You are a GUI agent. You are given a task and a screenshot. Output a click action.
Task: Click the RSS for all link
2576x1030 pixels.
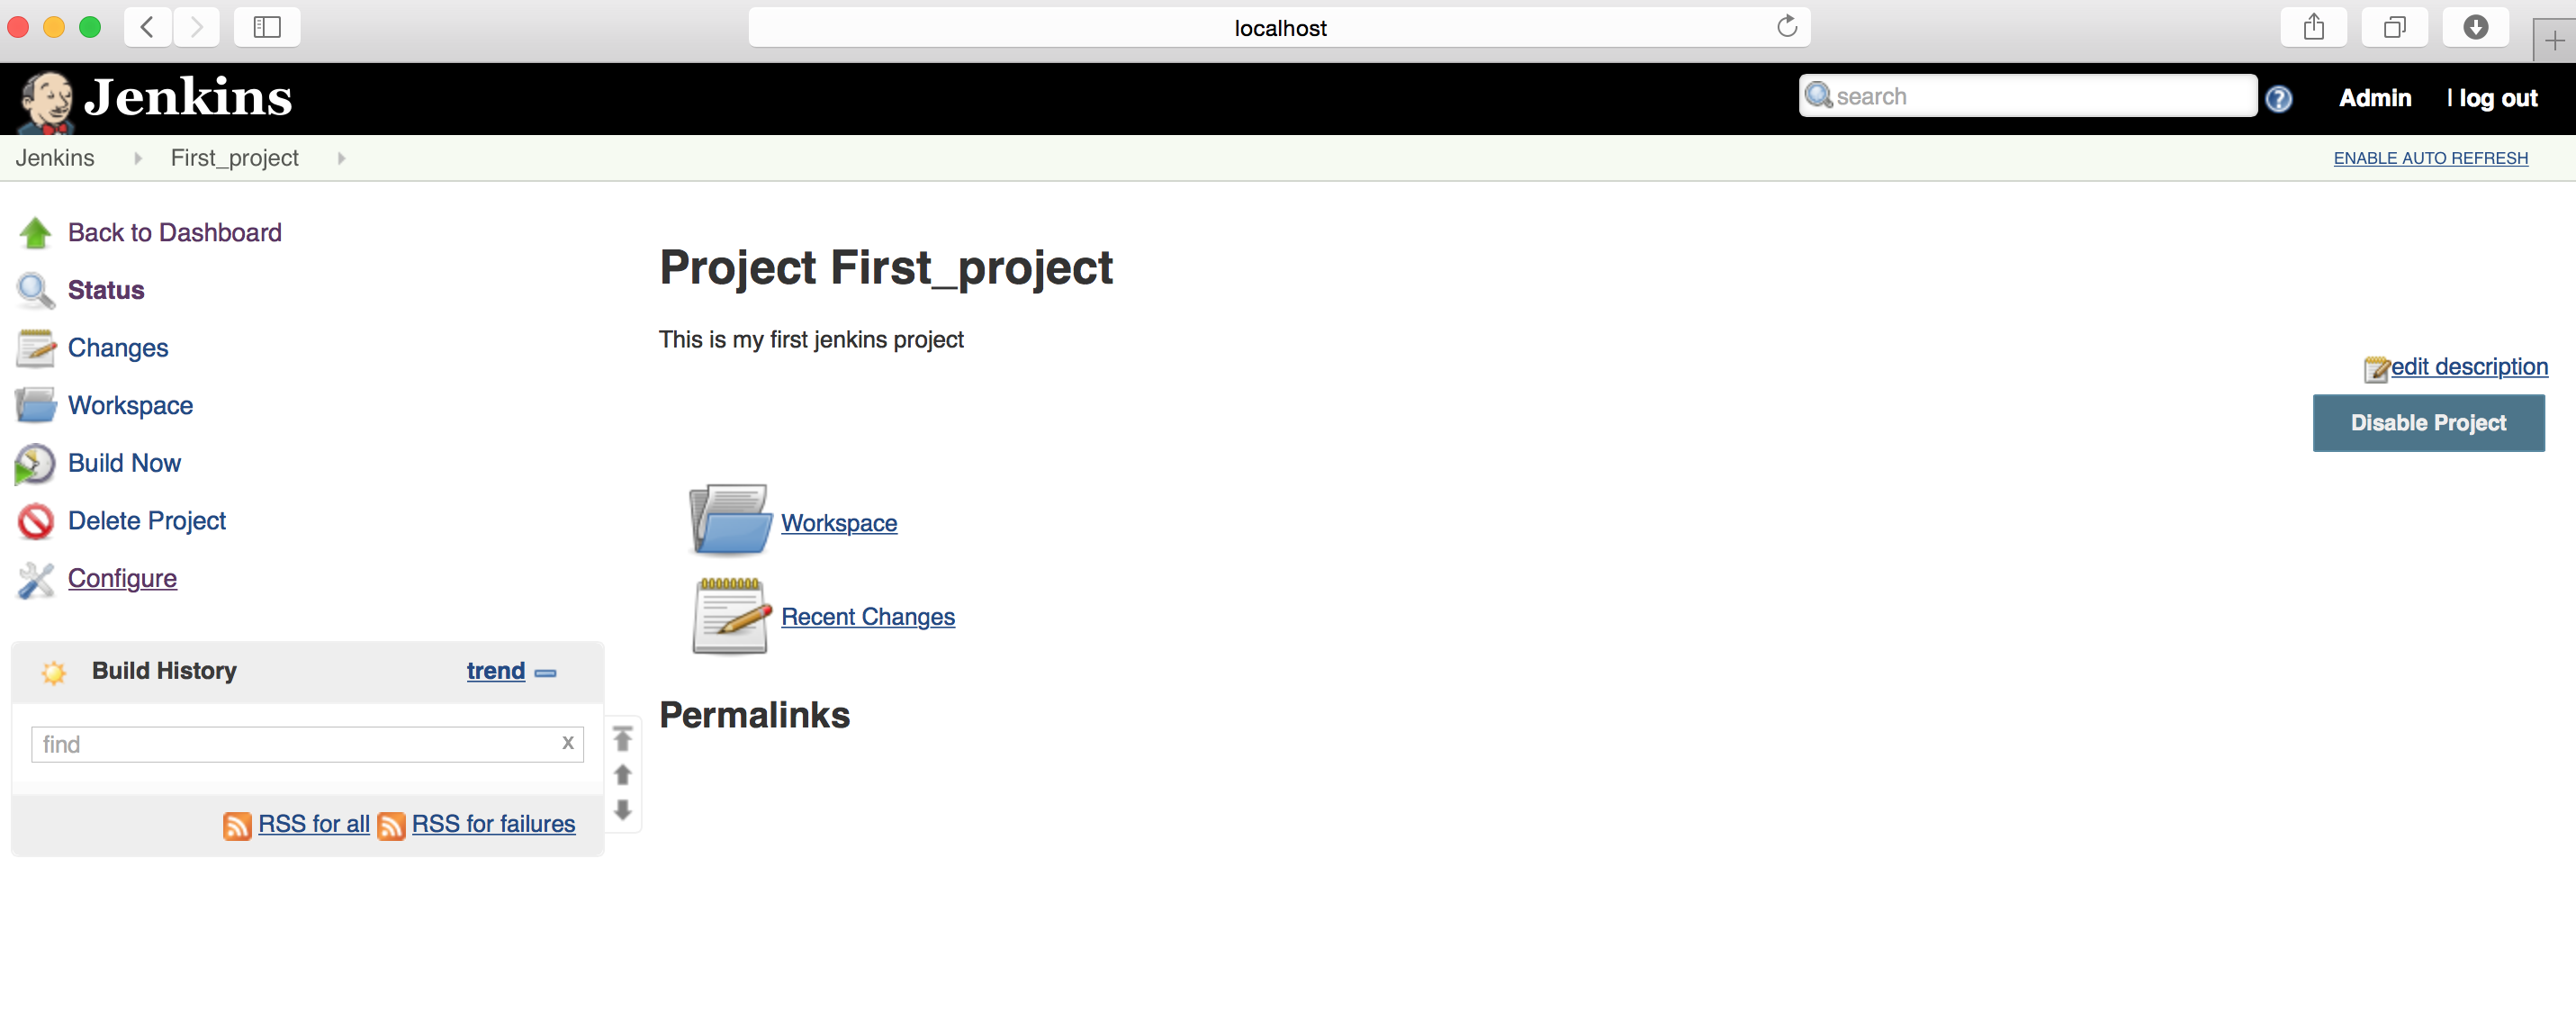314,825
